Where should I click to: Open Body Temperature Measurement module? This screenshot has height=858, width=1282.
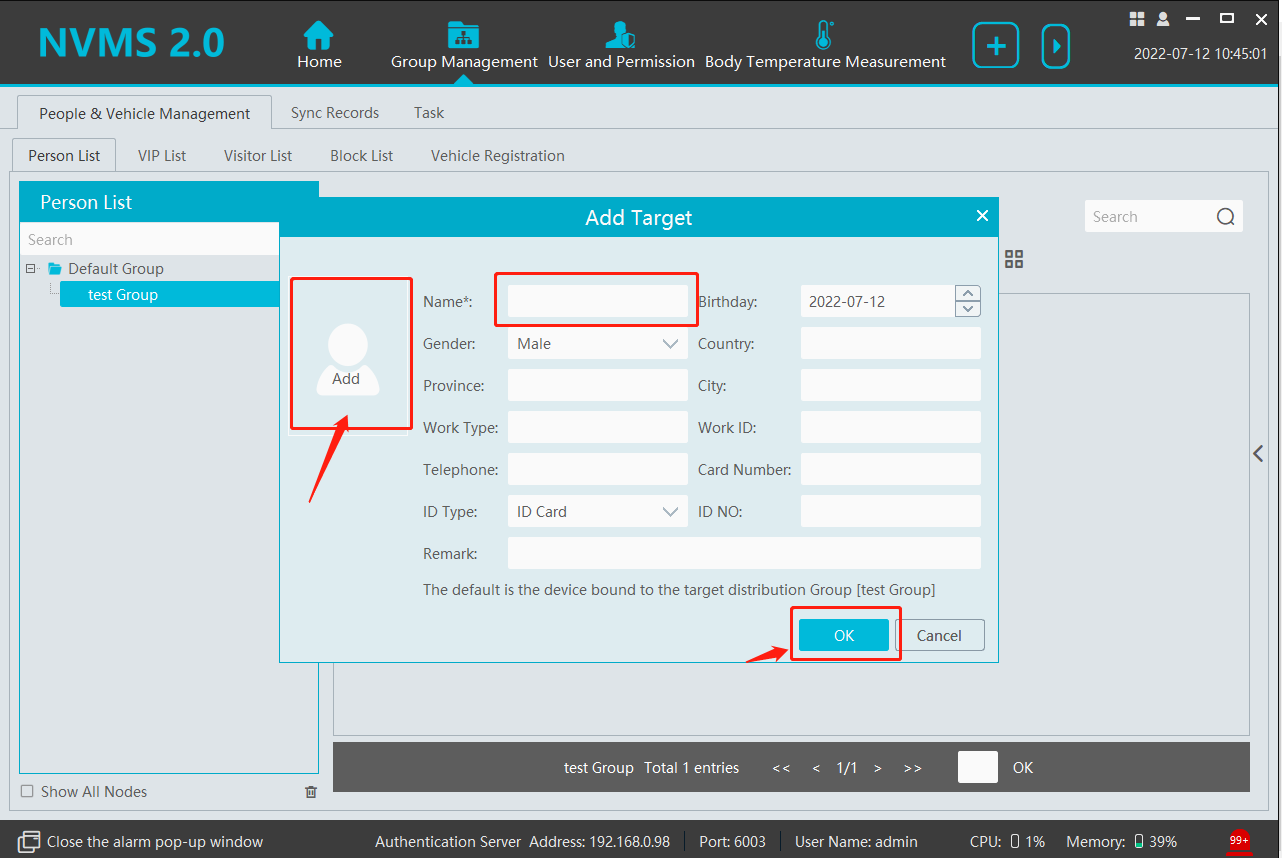(825, 46)
